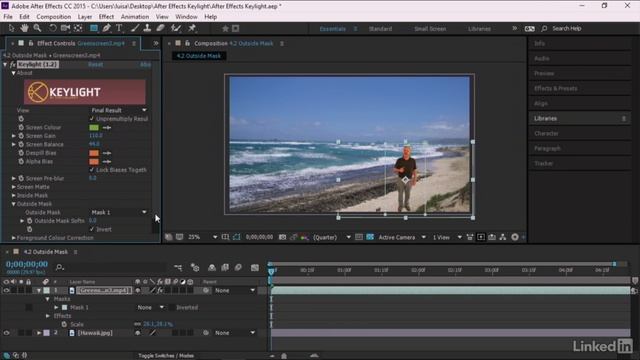The height and width of the screenshot is (360, 640).
Task: Click the Alpha Bias colour swatch
Action: (x=94, y=162)
